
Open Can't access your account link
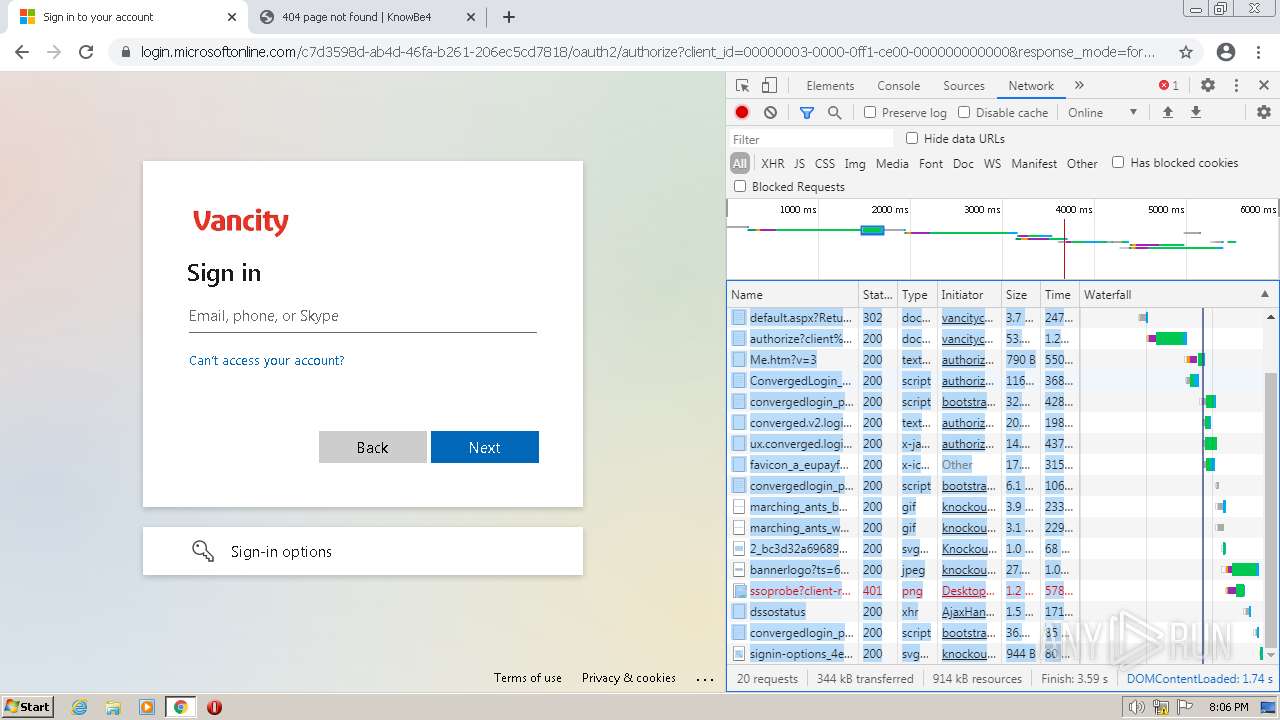(266, 361)
